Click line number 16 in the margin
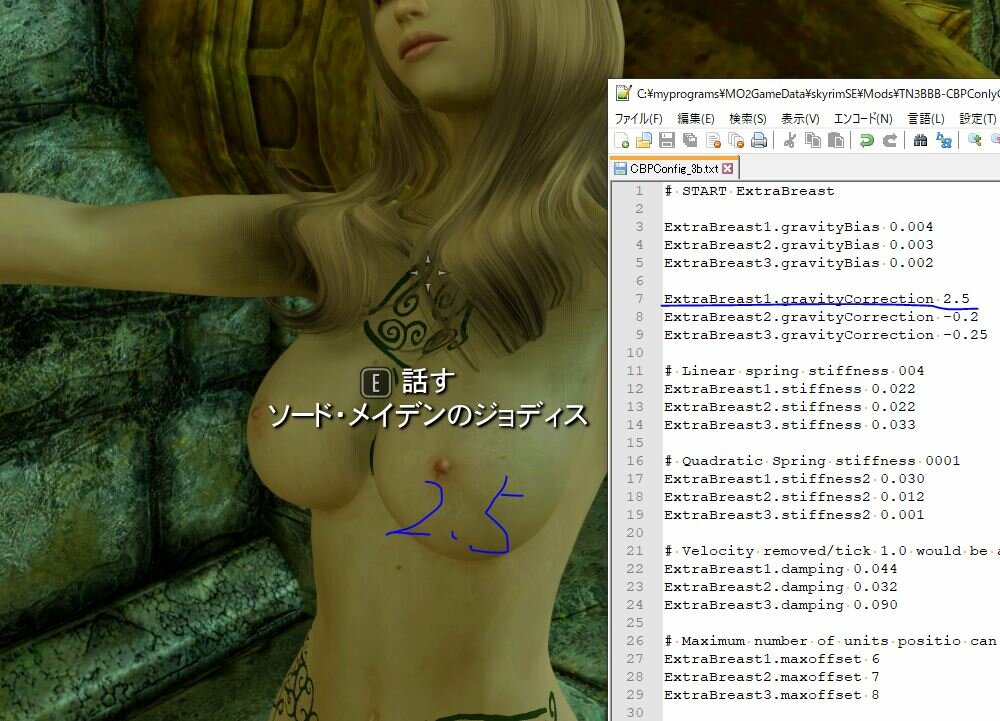The height and width of the screenshot is (721, 1000). pyautogui.click(x=635, y=461)
